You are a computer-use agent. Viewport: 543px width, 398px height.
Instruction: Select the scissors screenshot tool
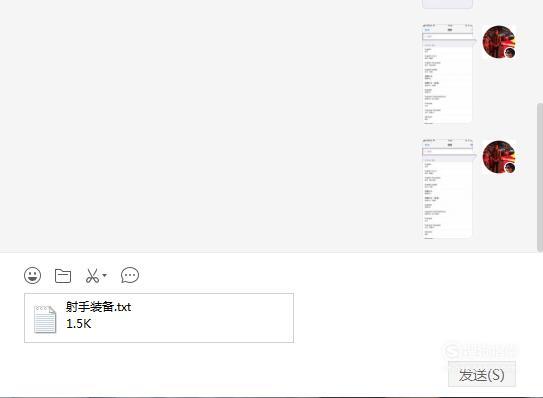coord(92,276)
